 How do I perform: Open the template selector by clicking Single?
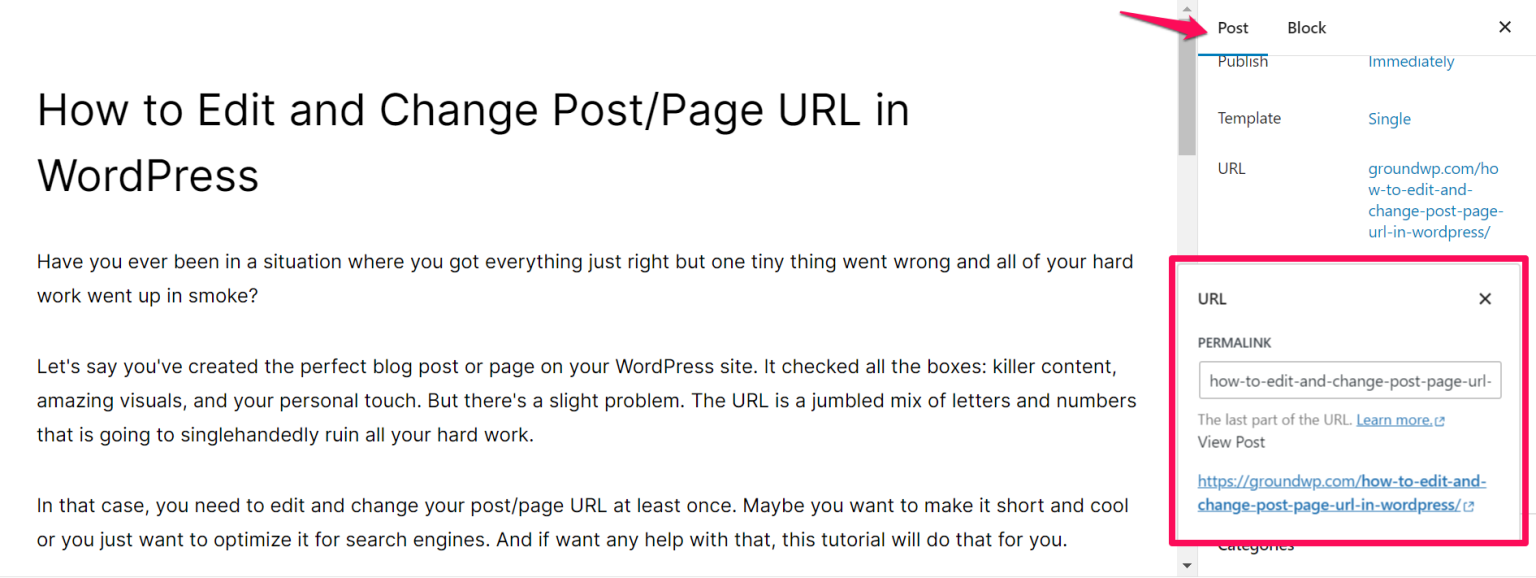[1389, 118]
